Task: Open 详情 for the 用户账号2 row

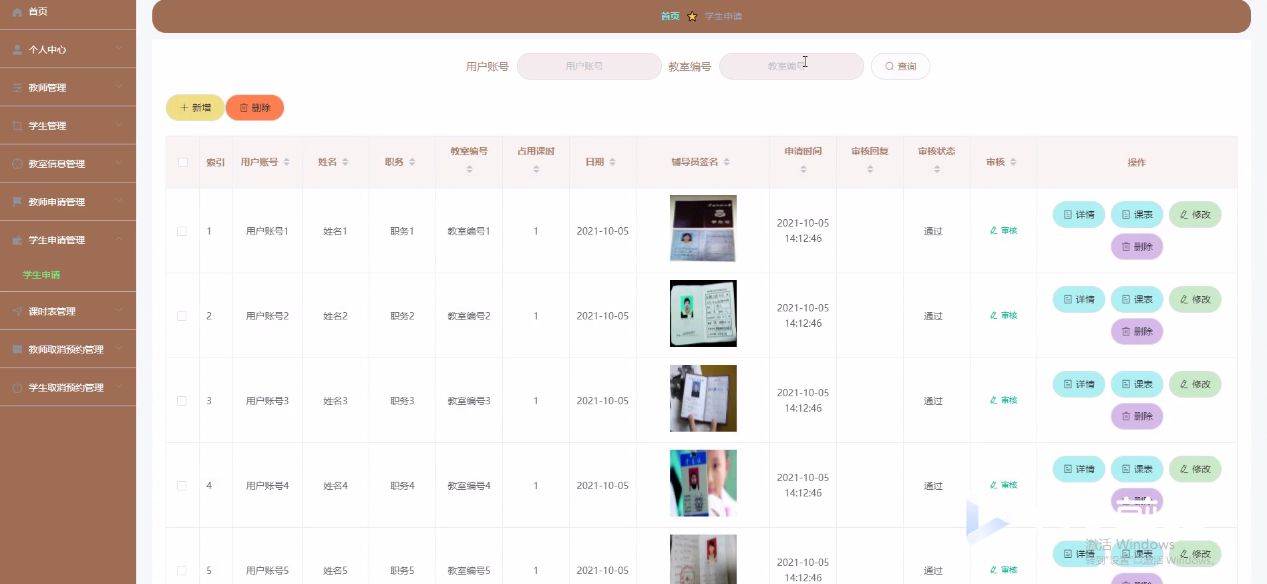Action: [1079, 299]
